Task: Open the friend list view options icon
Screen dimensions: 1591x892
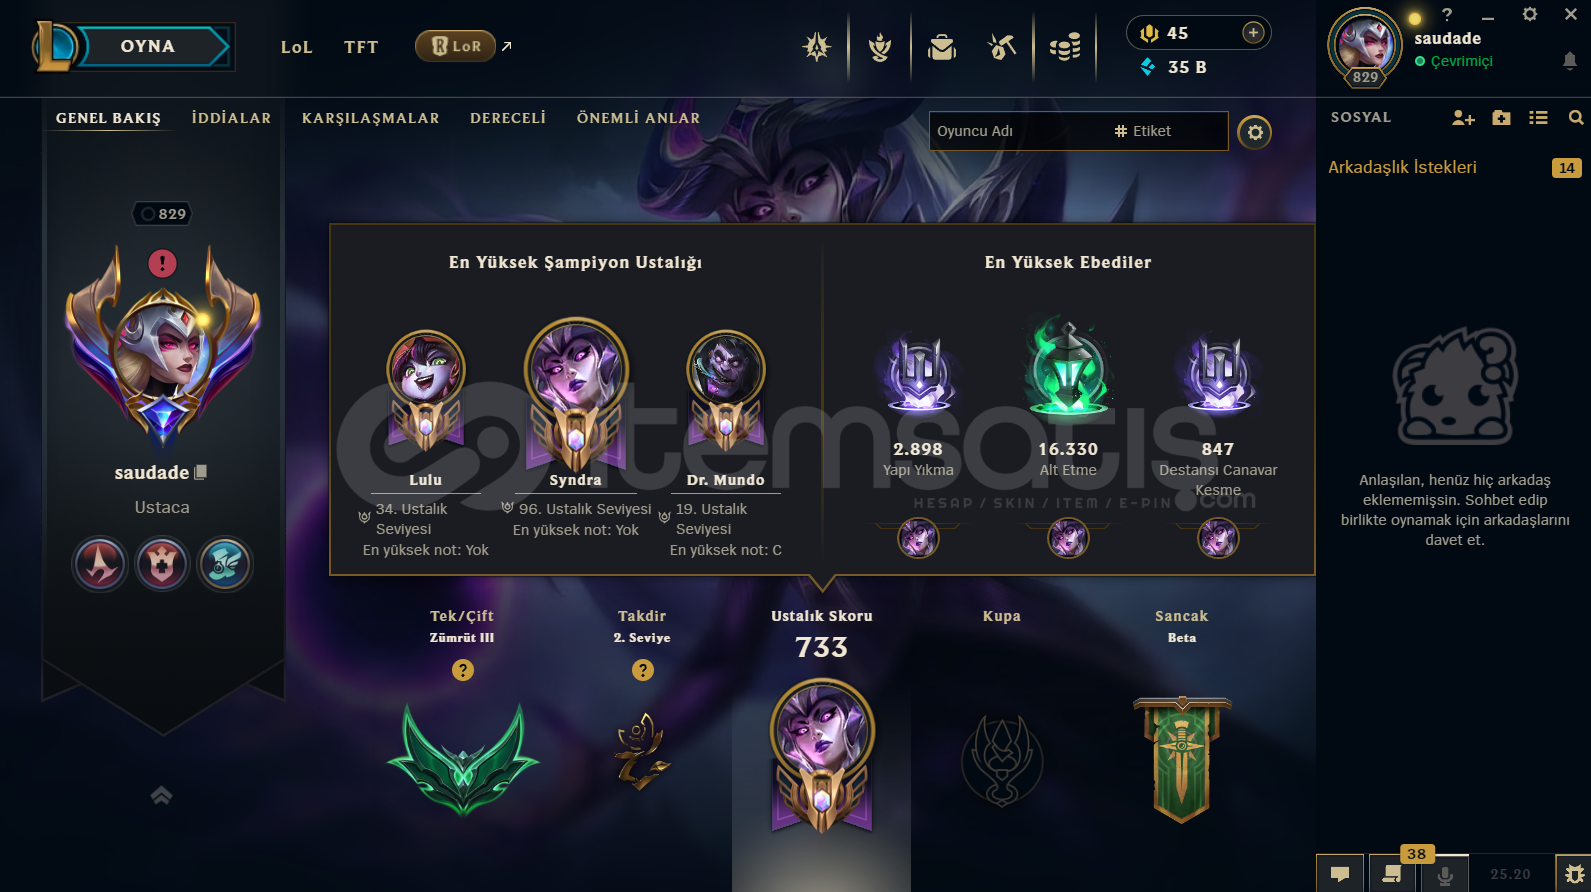Action: (1538, 118)
